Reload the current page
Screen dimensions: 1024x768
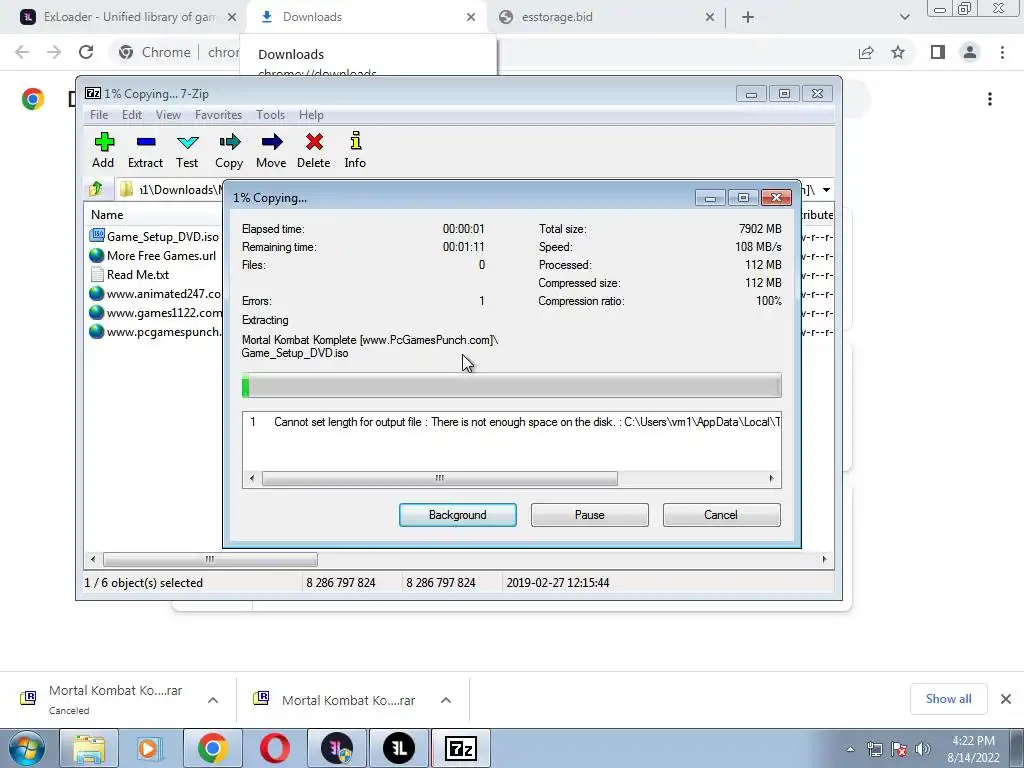click(86, 52)
